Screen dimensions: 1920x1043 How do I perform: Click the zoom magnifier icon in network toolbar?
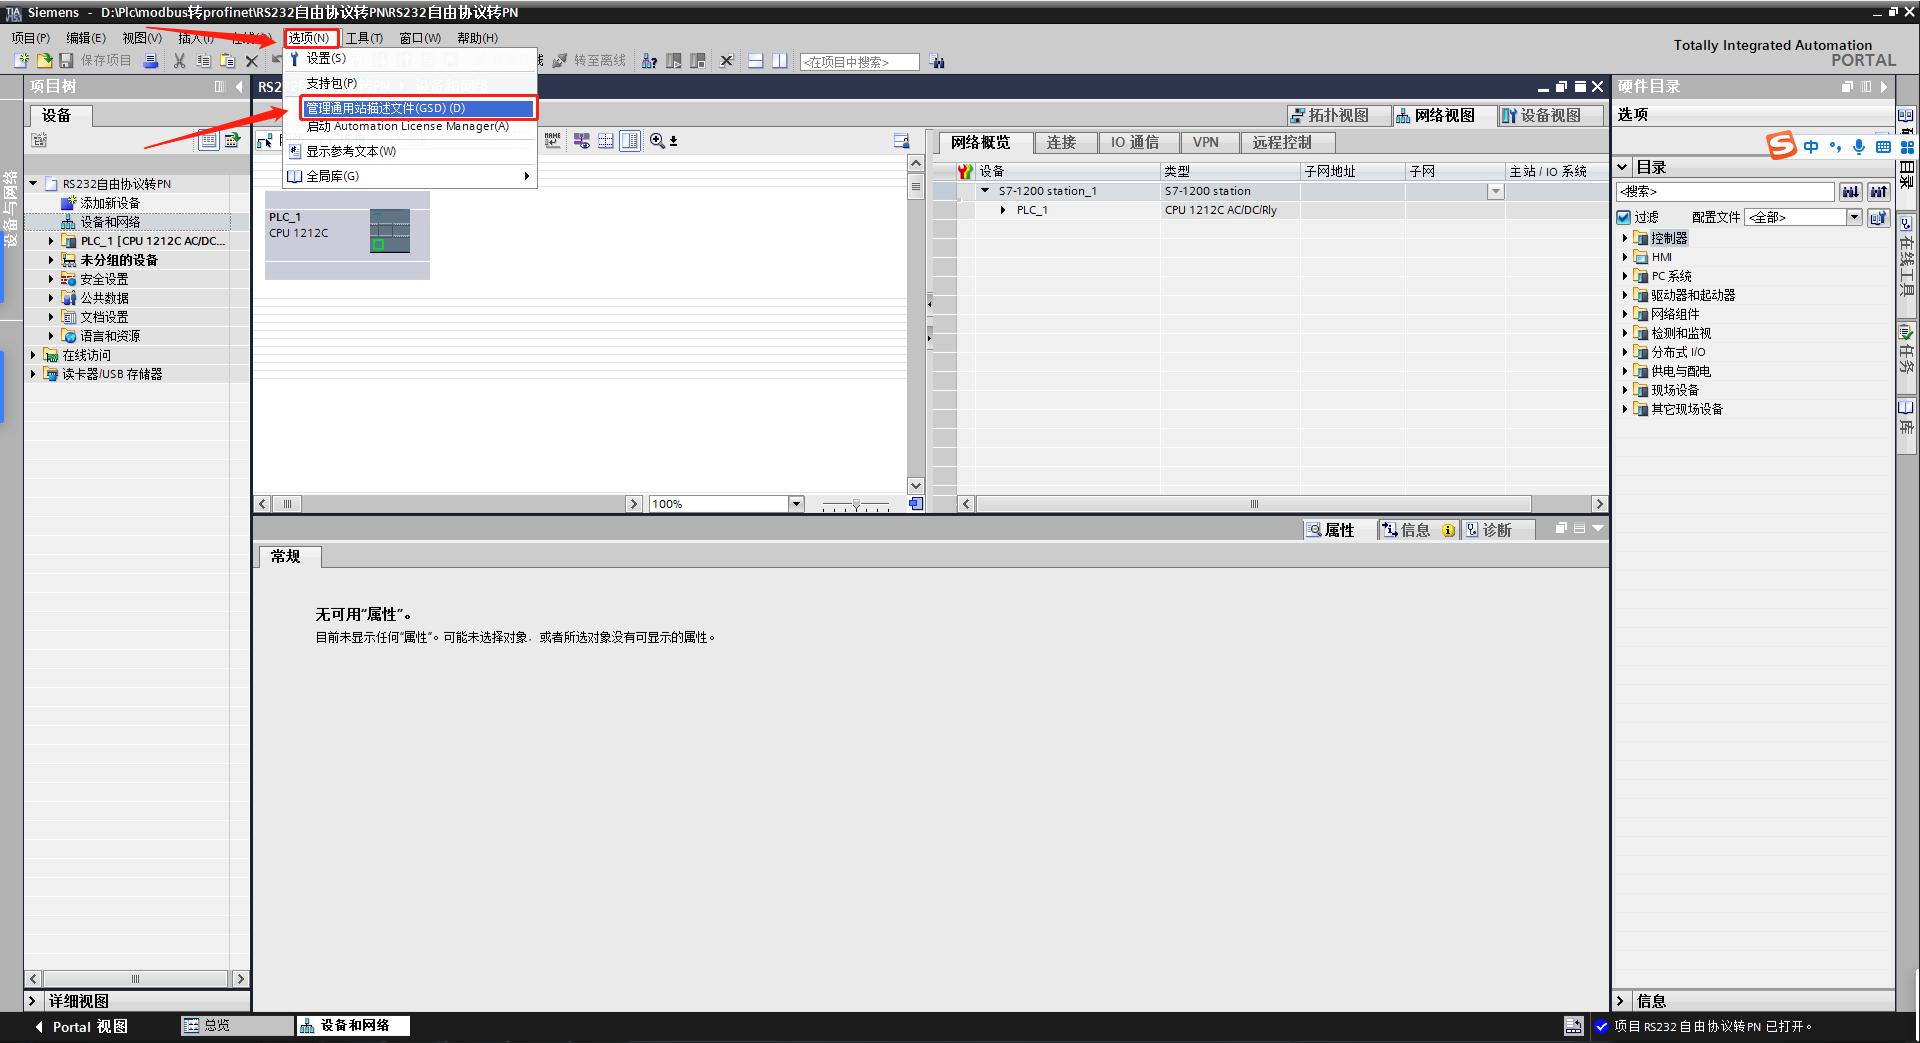pos(657,141)
